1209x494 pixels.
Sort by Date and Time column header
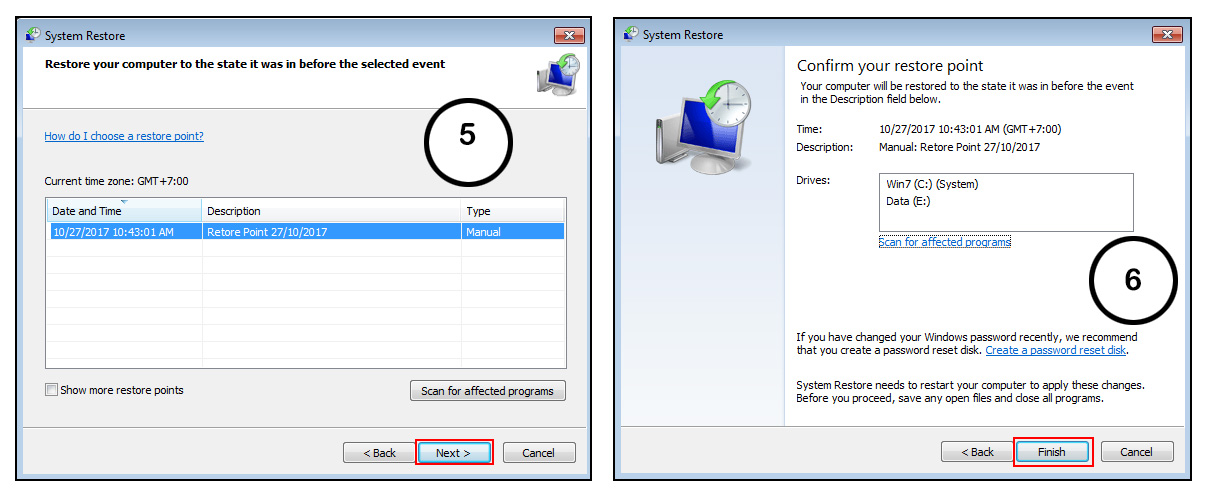point(124,211)
